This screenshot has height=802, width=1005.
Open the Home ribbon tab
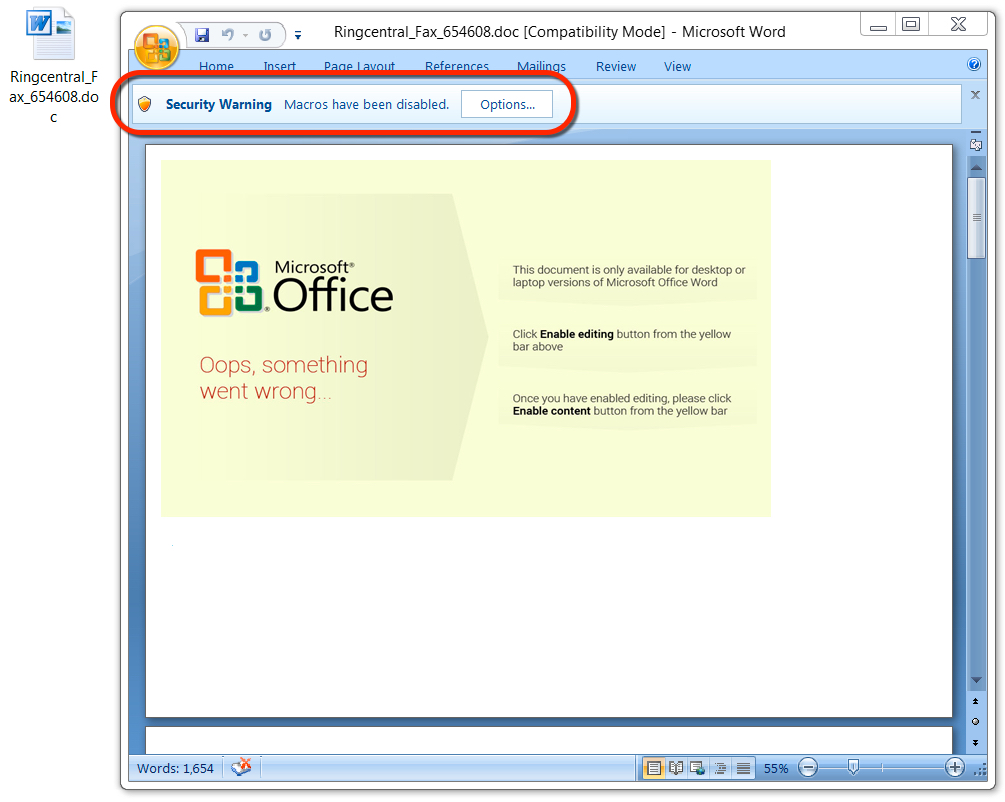[x=216, y=66]
